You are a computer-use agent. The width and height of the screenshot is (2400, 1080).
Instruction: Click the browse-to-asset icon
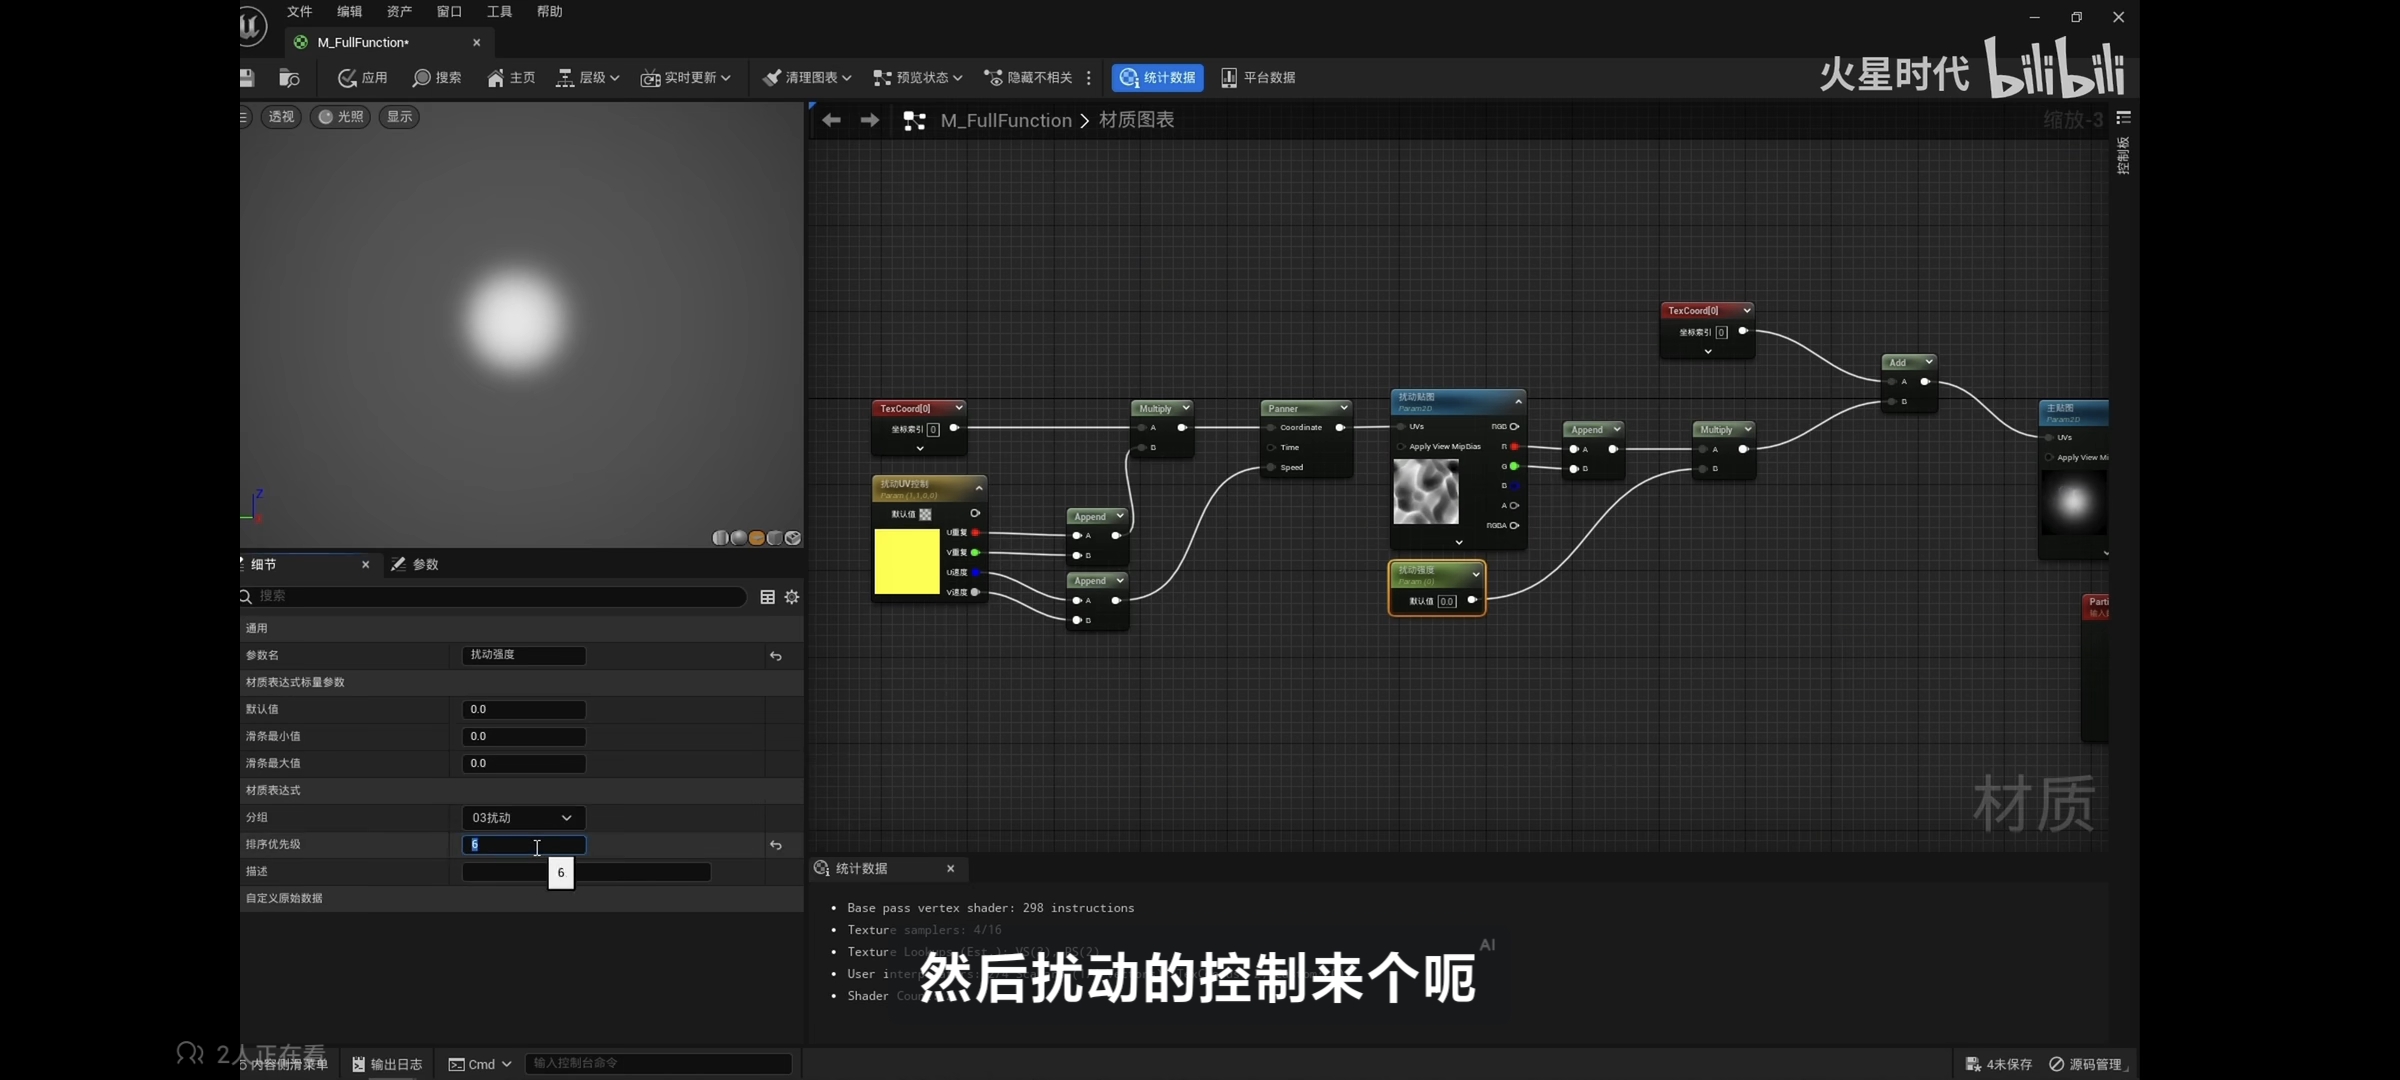[289, 78]
